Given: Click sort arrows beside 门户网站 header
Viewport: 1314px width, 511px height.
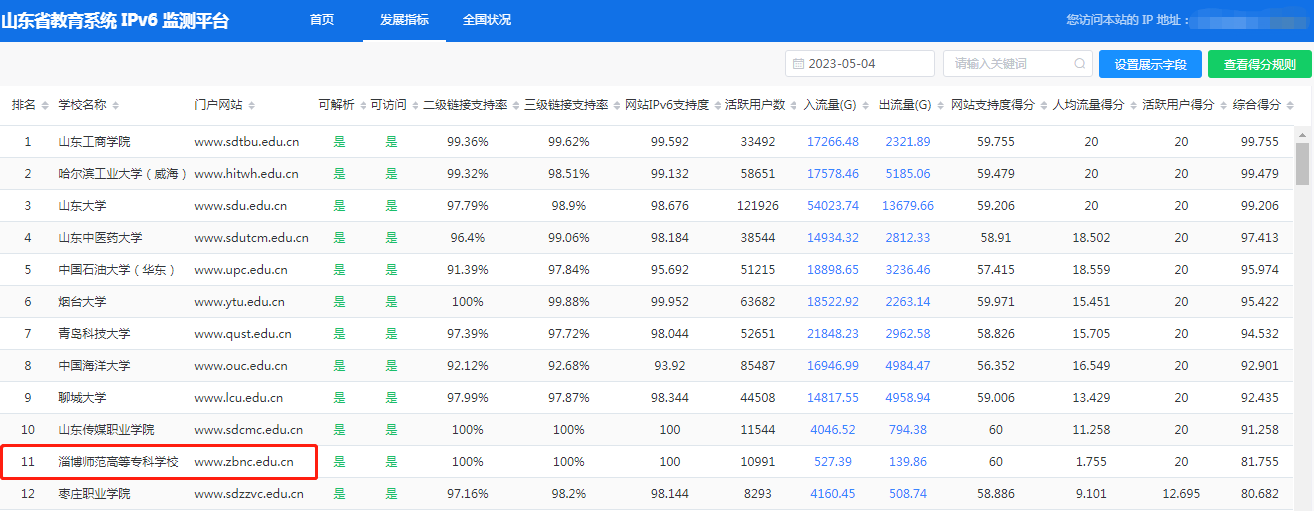Looking at the screenshot, I should pos(251,105).
